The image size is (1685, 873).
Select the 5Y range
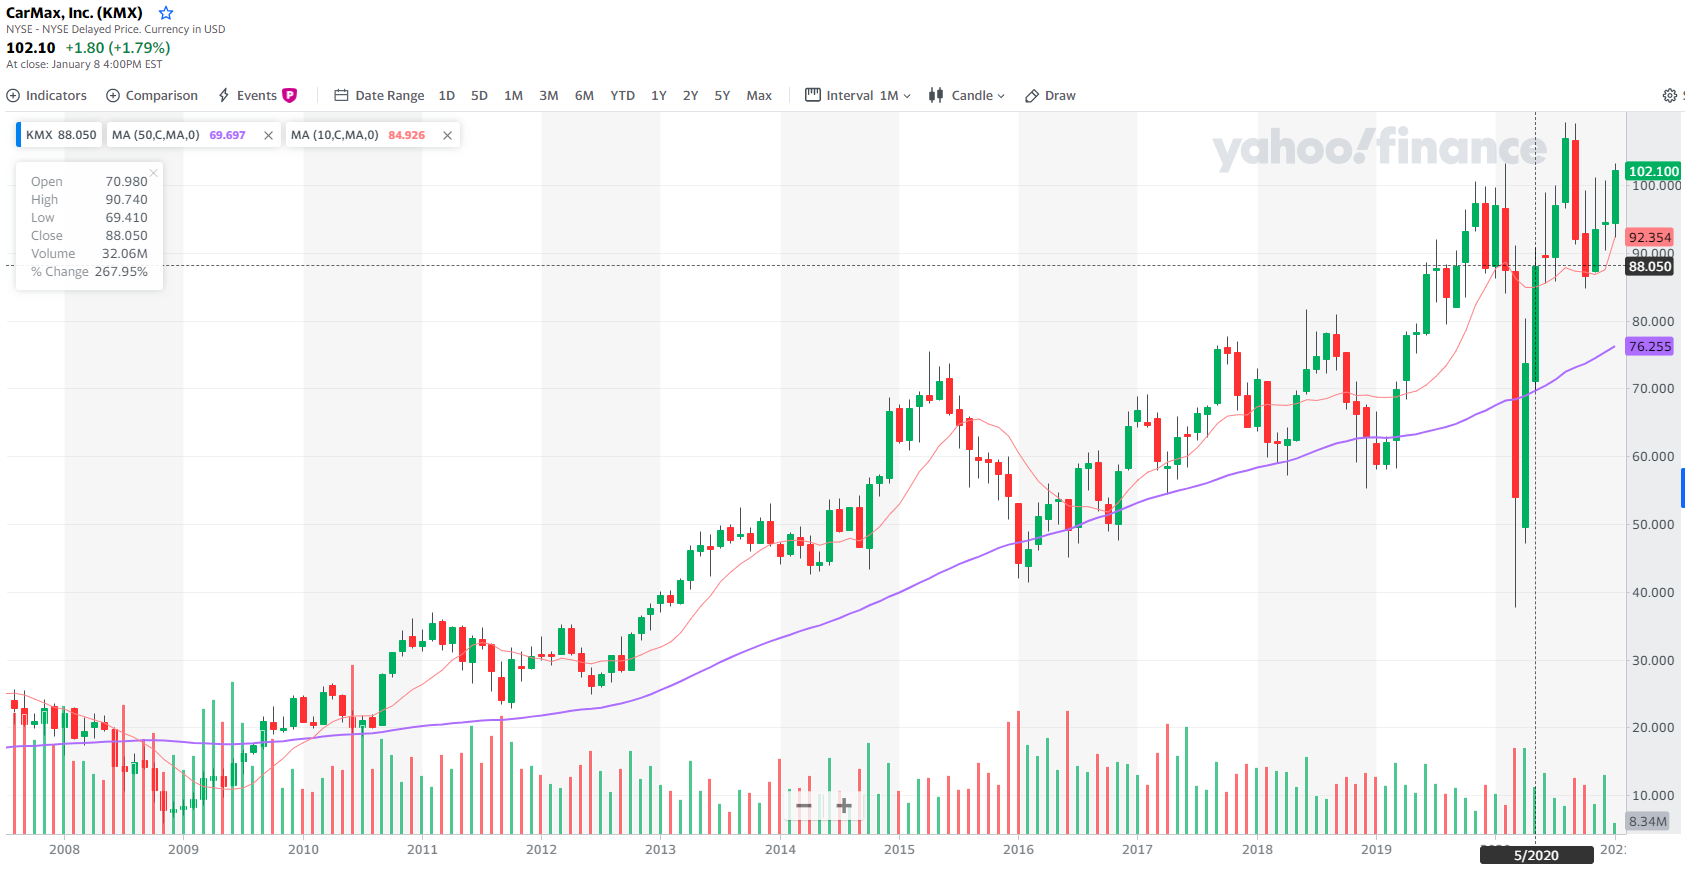[x=722, y=96]
